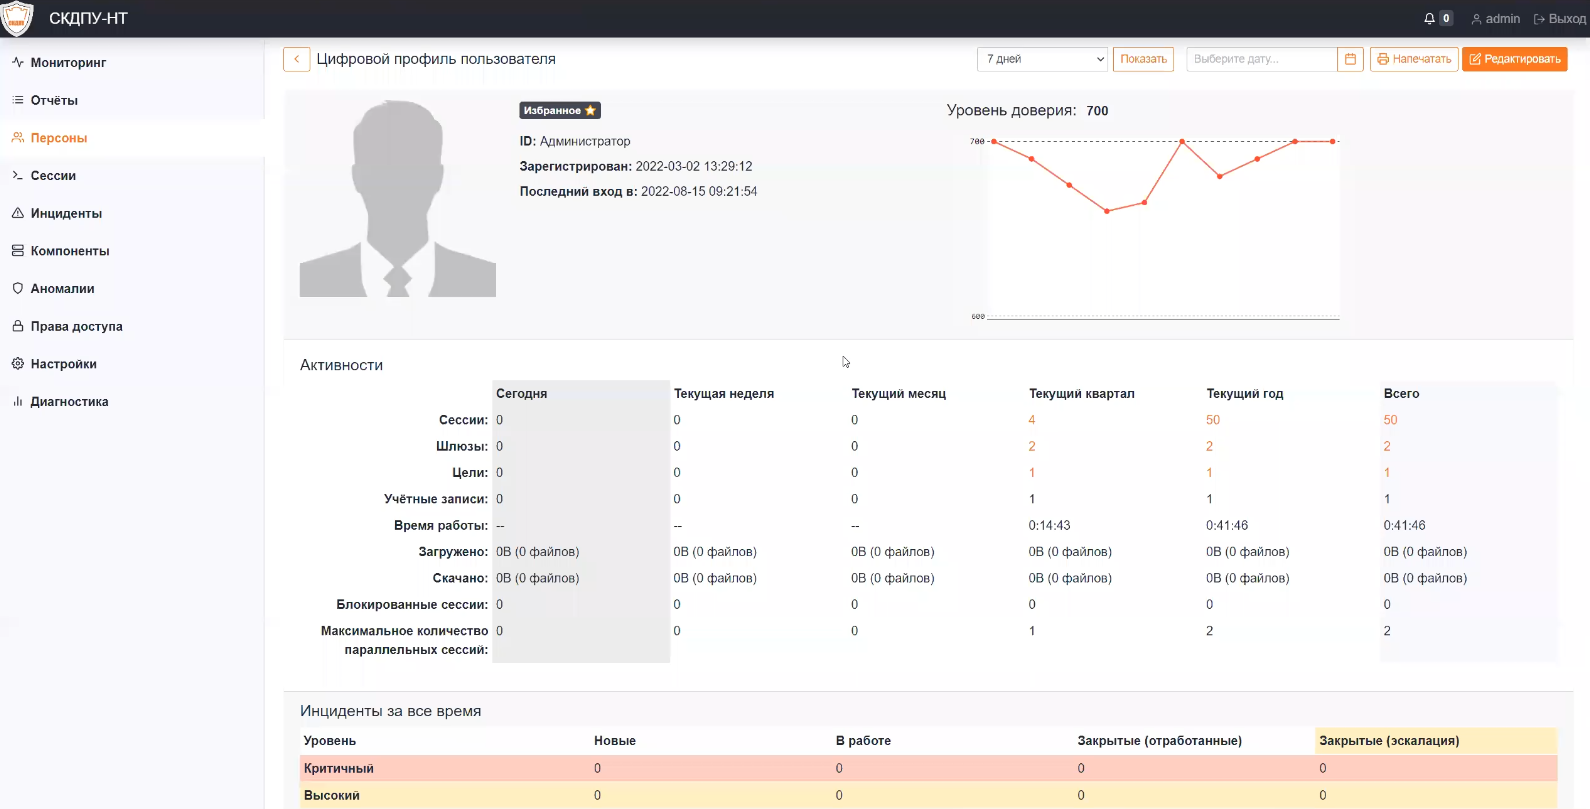Click the trust level line chart
This screenshot has height=809, width=1590.
(1156, 229)
